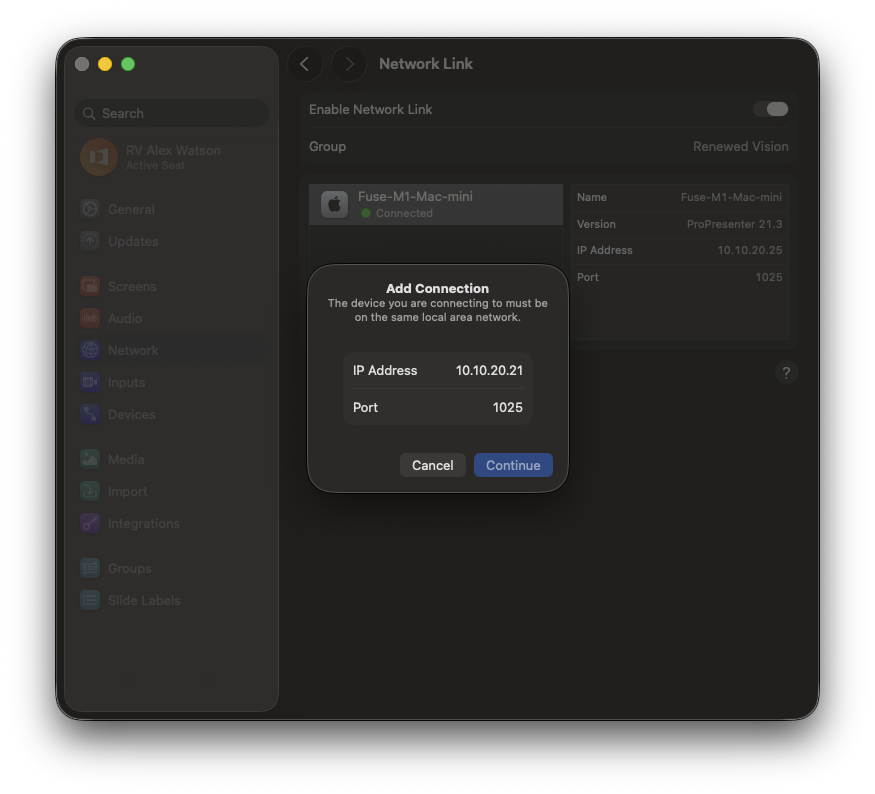Go back with the left chevron

click(x=305, y=64)
